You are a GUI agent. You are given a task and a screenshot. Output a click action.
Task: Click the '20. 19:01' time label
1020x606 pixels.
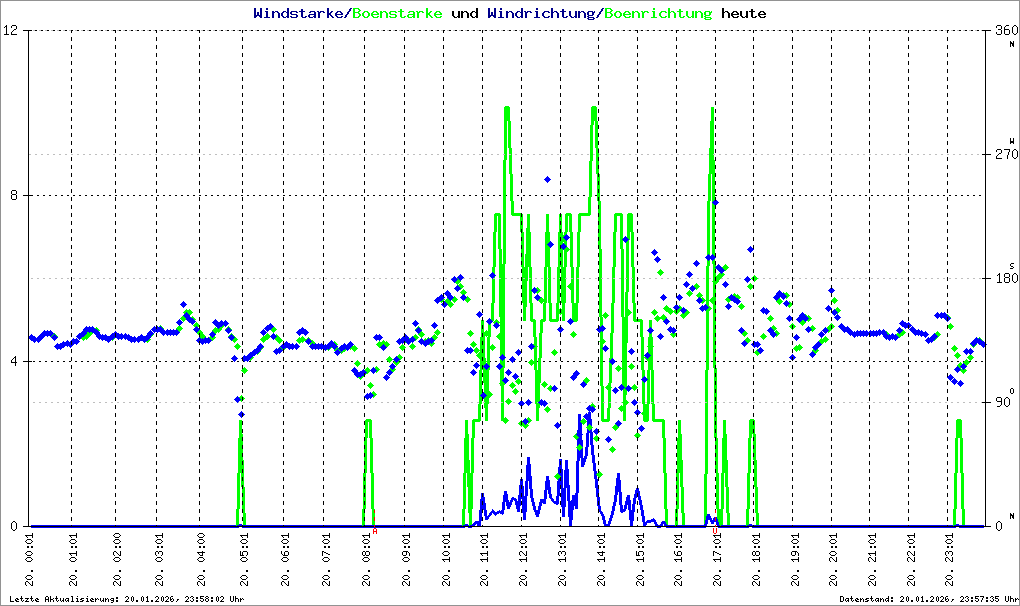tap(795, 560)
